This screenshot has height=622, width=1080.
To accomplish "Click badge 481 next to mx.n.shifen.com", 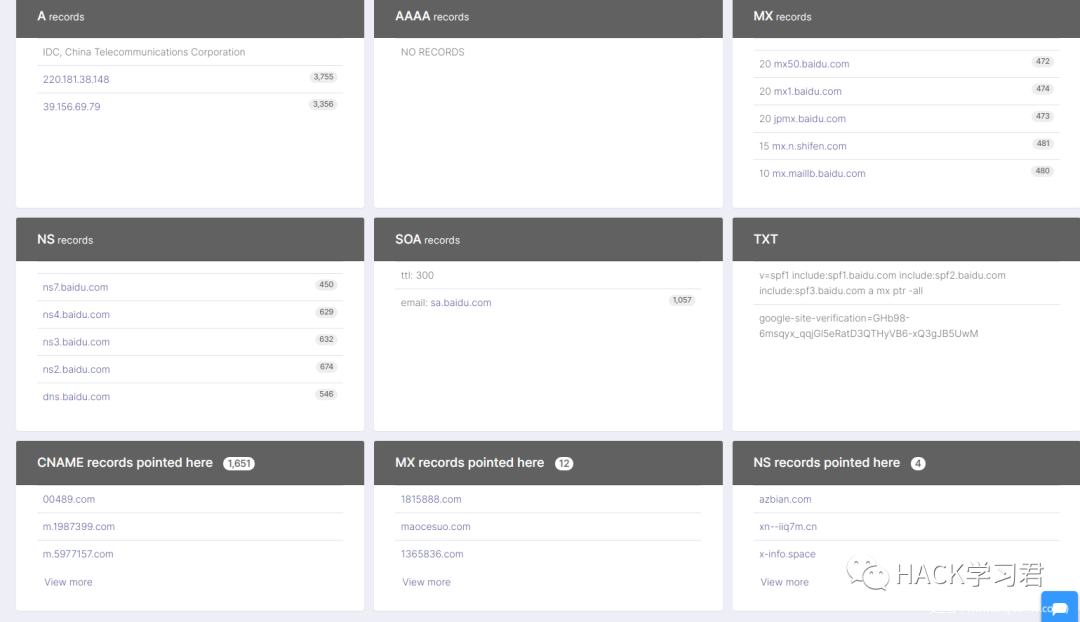I will 1043,144.
